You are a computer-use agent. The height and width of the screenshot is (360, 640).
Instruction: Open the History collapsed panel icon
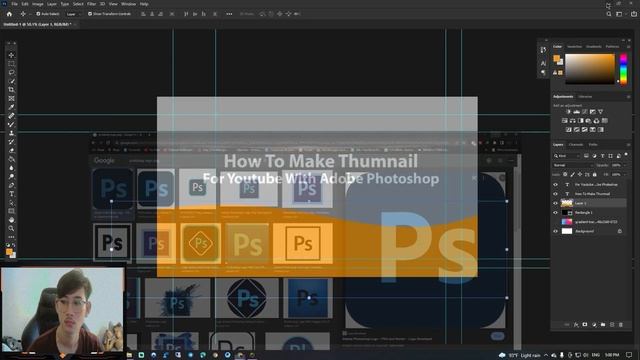[543, 50]
